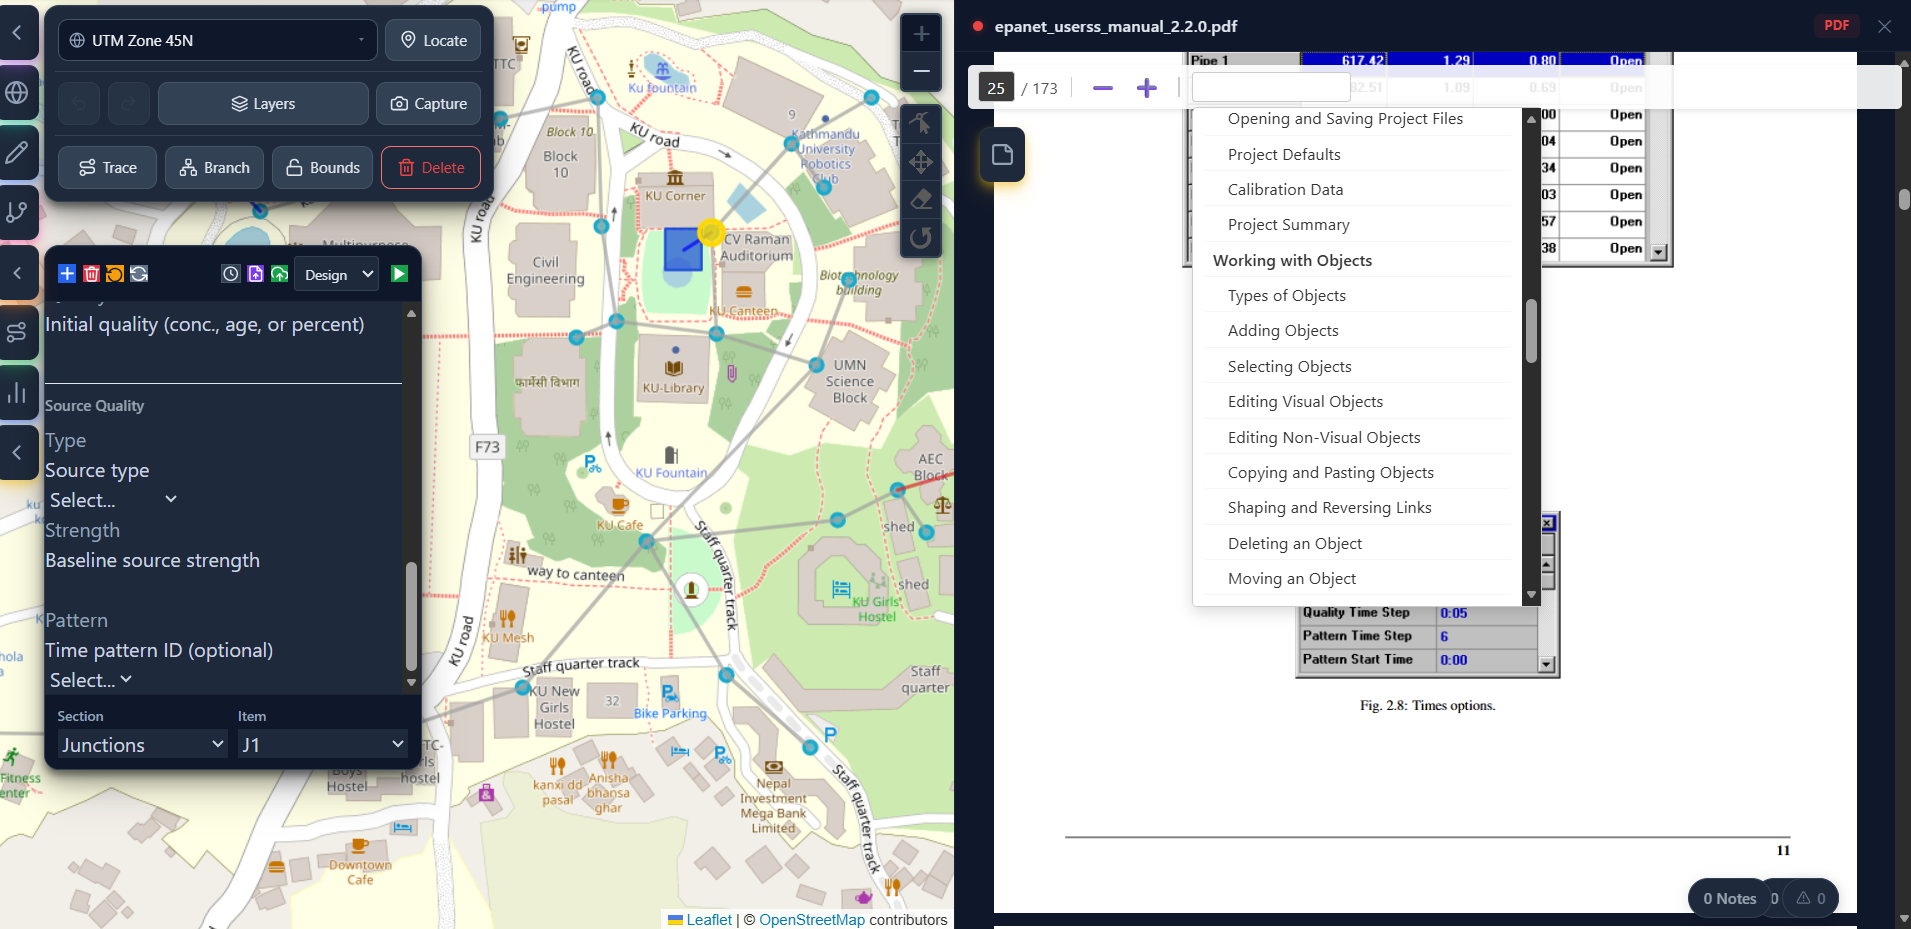The width and height of the screenshot is (1911, 929).
Task: Click the red Delete button
Action: click(431, 168)
